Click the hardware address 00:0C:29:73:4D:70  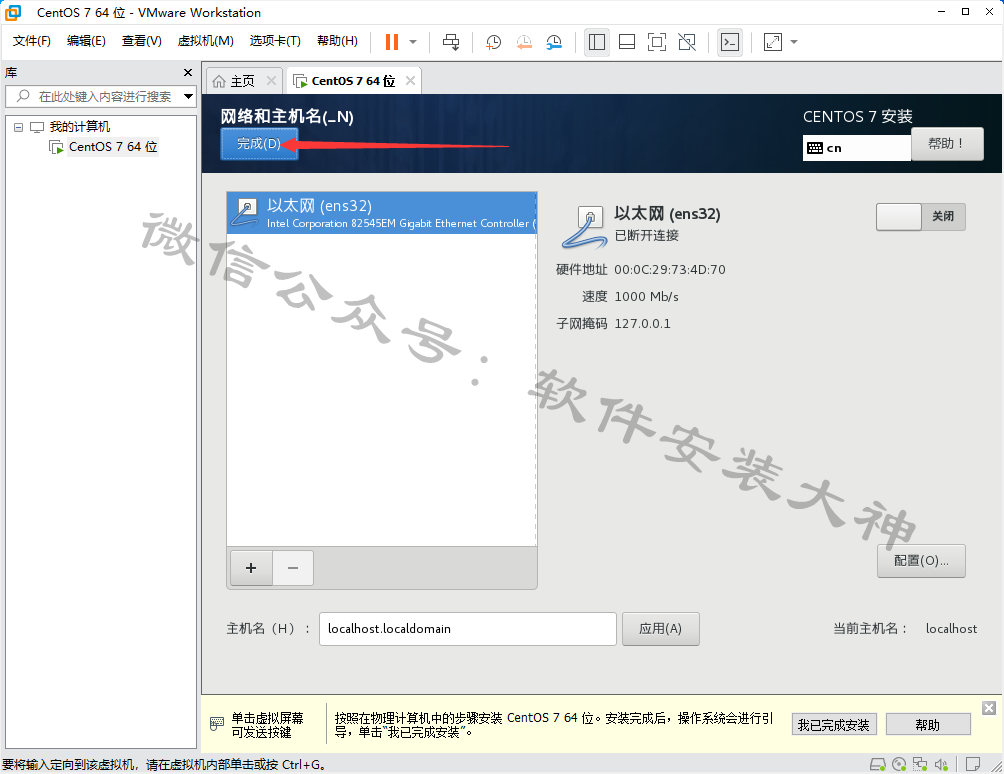pyautogui.click(x=670, y=270)
